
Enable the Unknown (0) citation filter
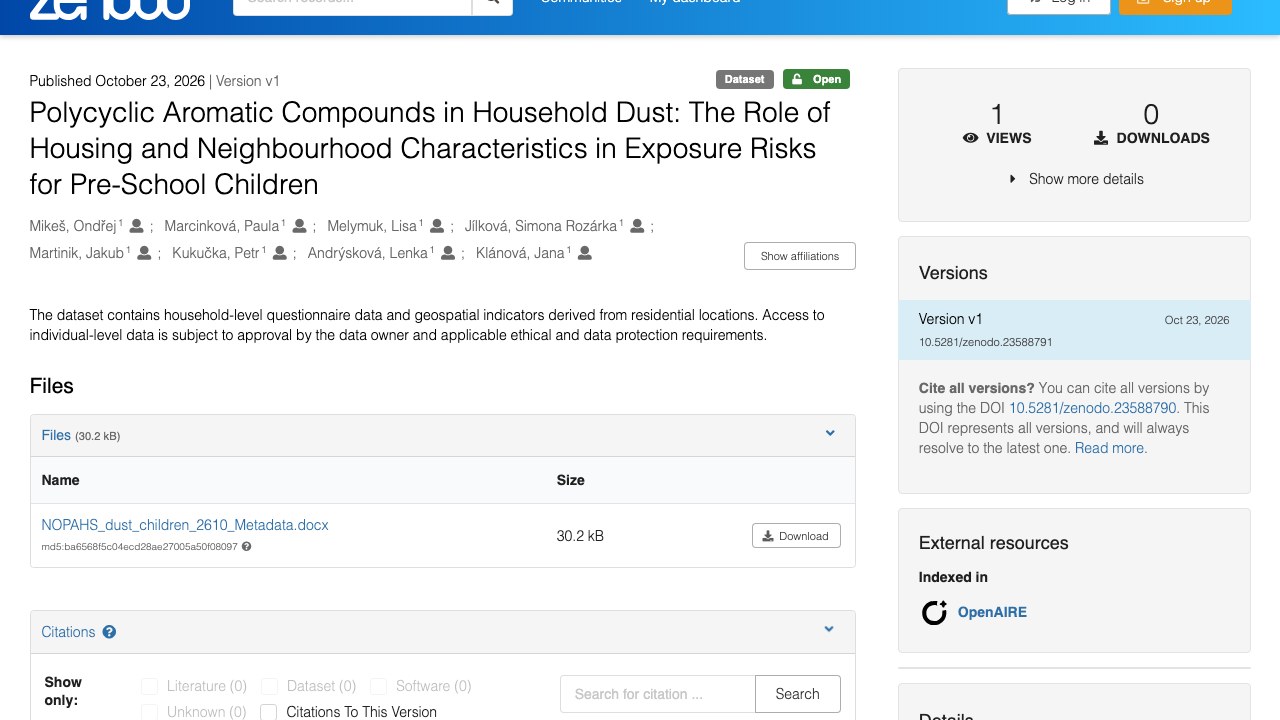[x=150, y=712]
